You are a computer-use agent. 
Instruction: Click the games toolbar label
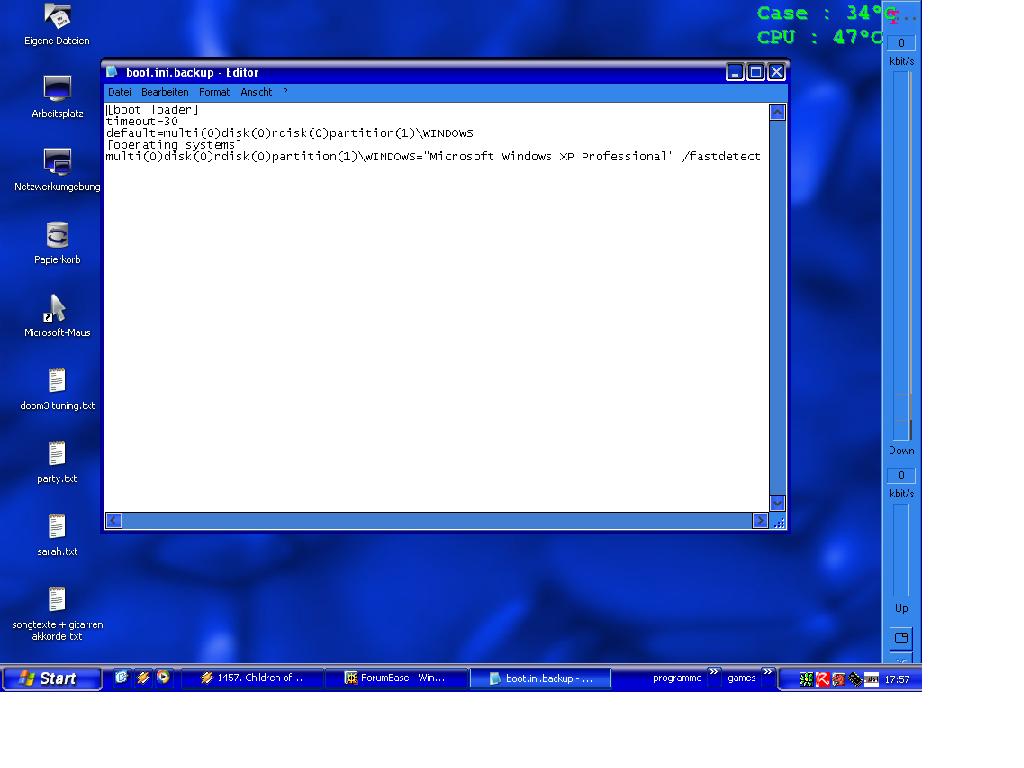pos(741,678)
